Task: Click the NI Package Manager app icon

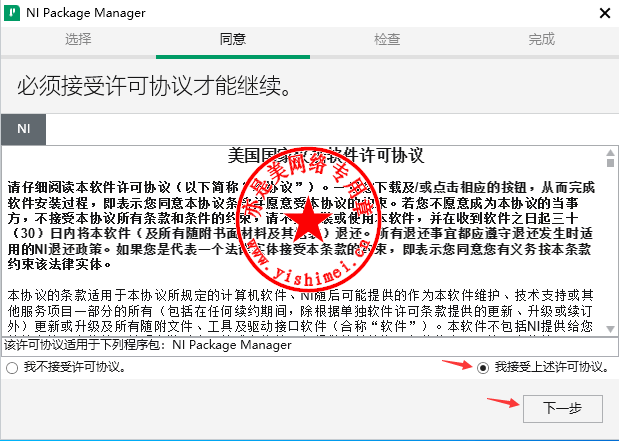Action: (12, 13)
